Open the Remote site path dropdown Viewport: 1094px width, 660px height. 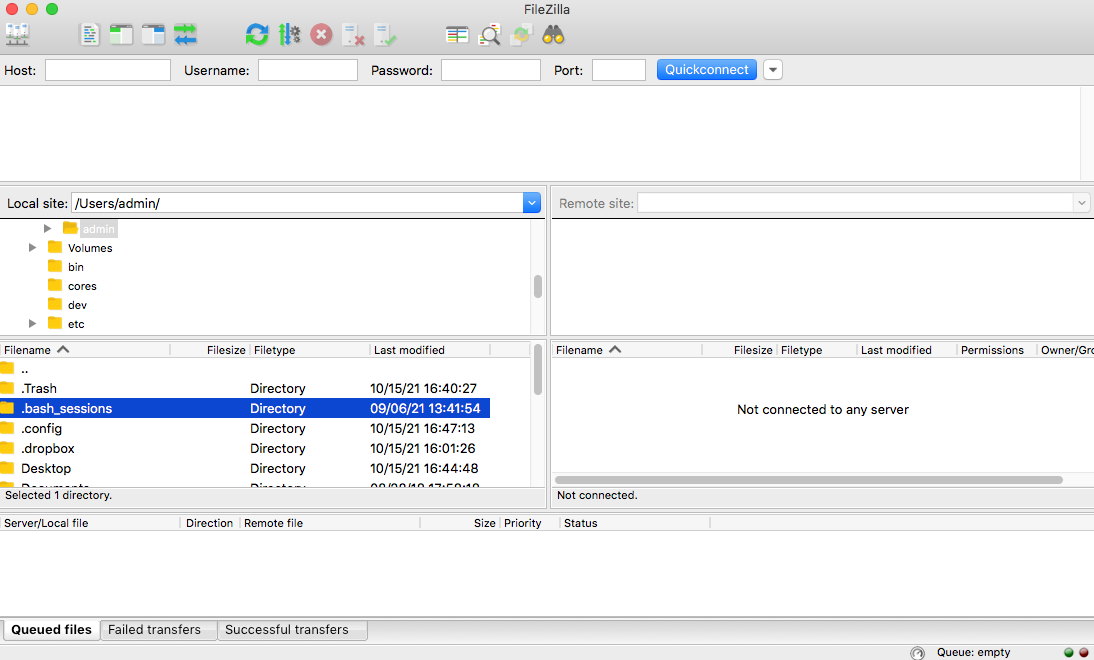1081,203
